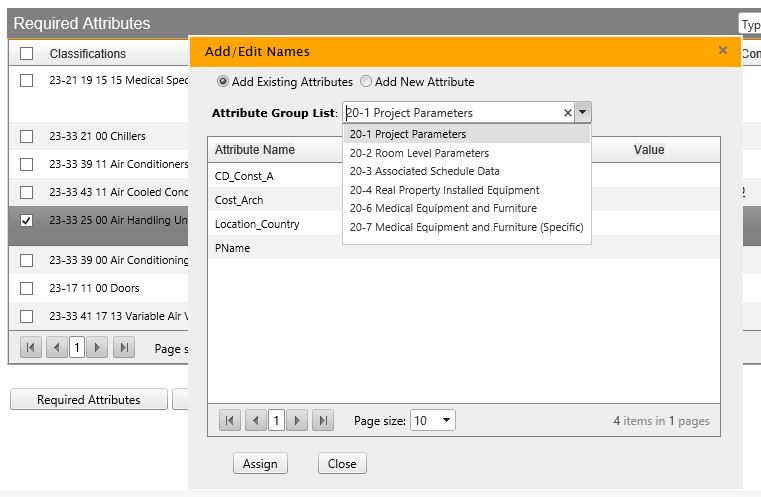Go to first page of Required Attributes grid

point(31,348)
